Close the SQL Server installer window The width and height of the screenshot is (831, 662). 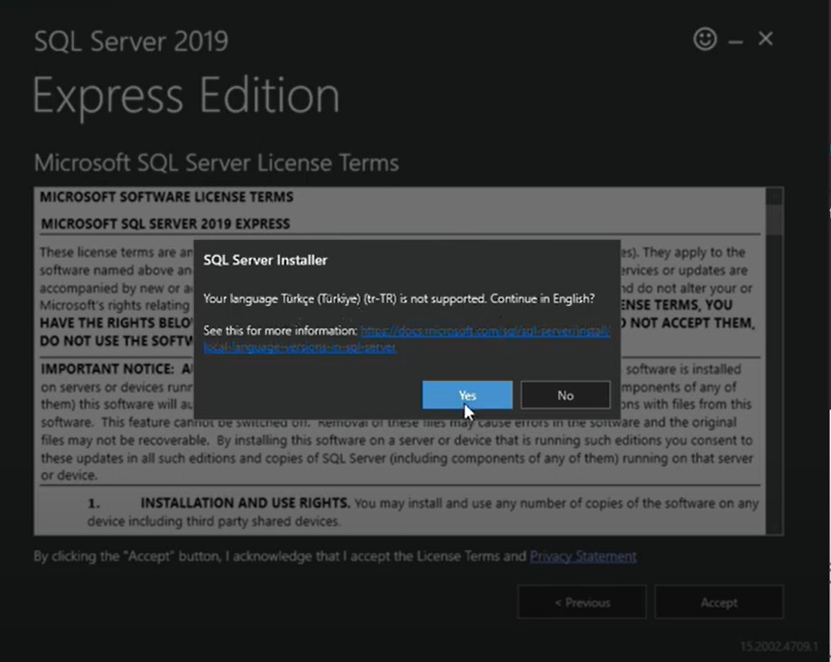pyautogui.click(x=765, y=39)
